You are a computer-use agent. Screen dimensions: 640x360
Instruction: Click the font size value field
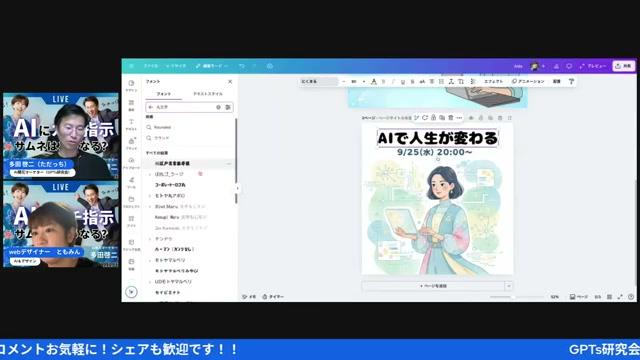coord(353,82)
